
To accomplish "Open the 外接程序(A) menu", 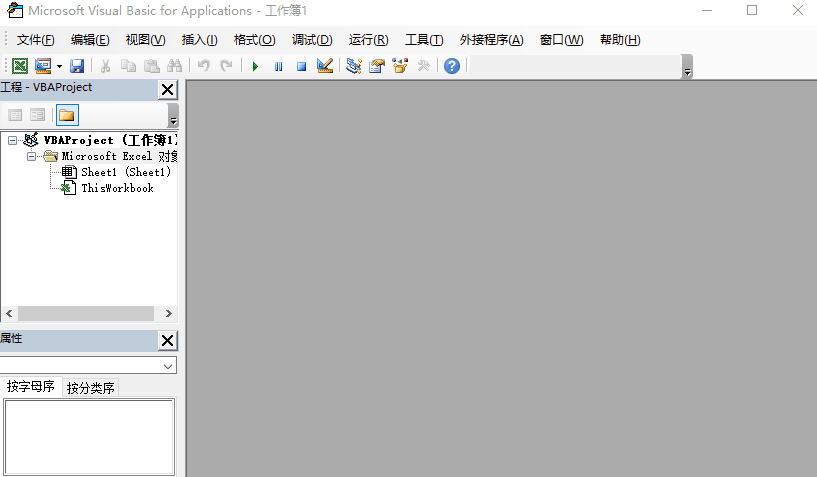I will coord(491,40).
